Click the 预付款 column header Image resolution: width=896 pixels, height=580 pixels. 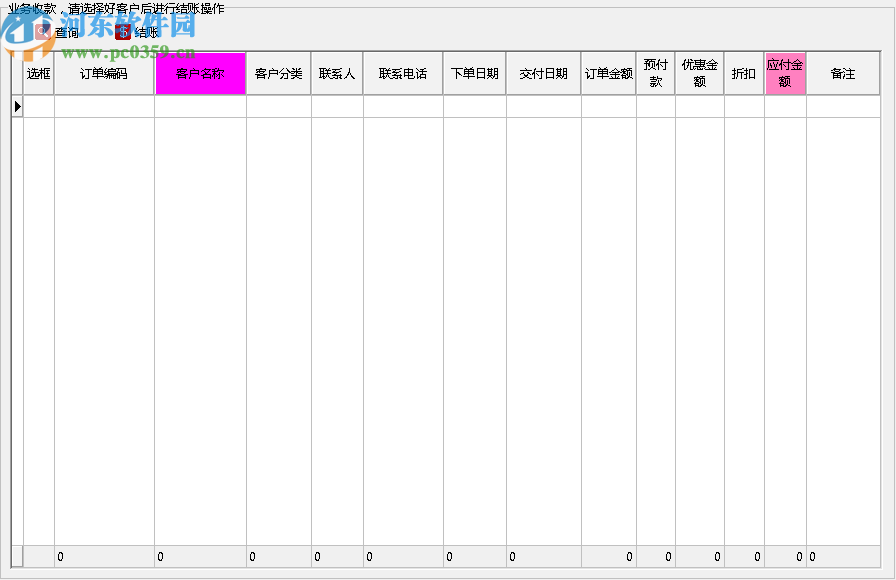656,74
